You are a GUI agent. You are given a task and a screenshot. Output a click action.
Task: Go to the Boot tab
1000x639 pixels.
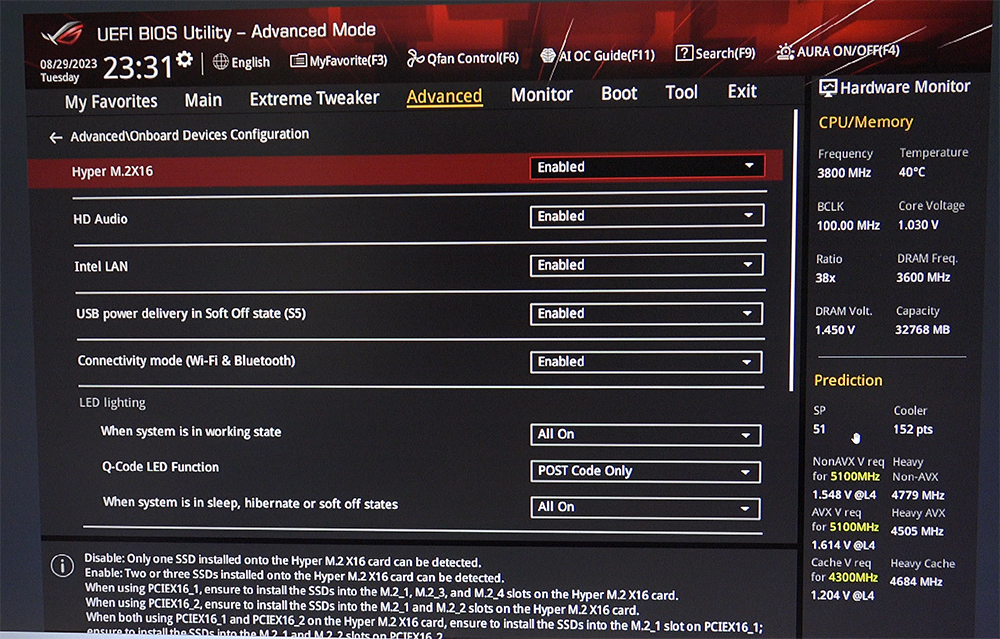tap(619, 93)
